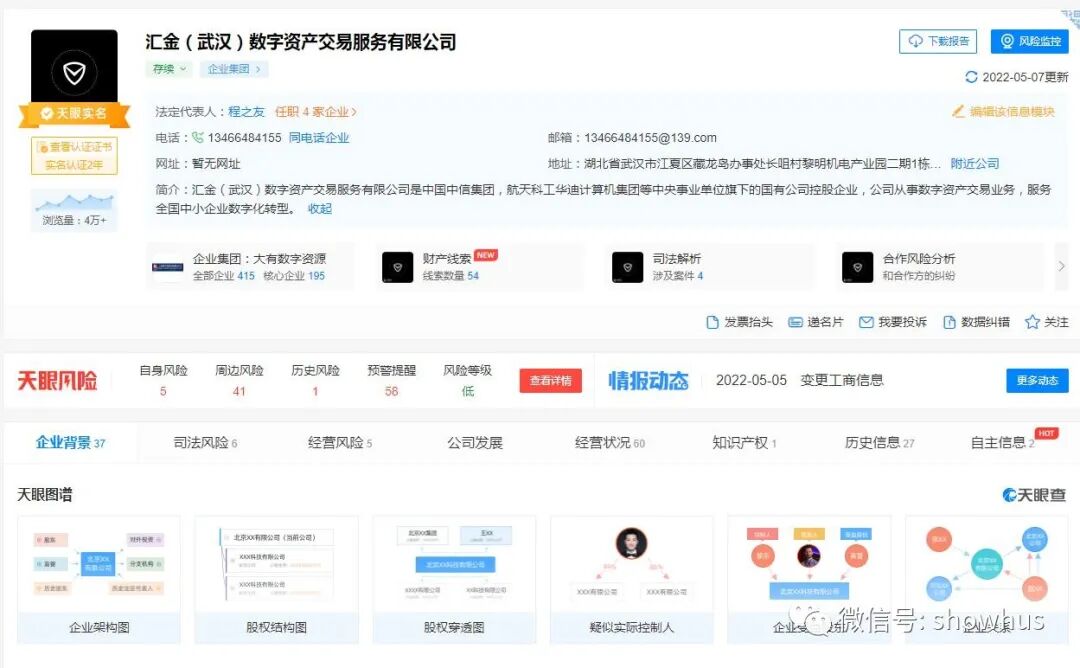Open 周边风险 count 41
Image resolution: width=1080 pixels, height=668 pixels.
[239, 391]
